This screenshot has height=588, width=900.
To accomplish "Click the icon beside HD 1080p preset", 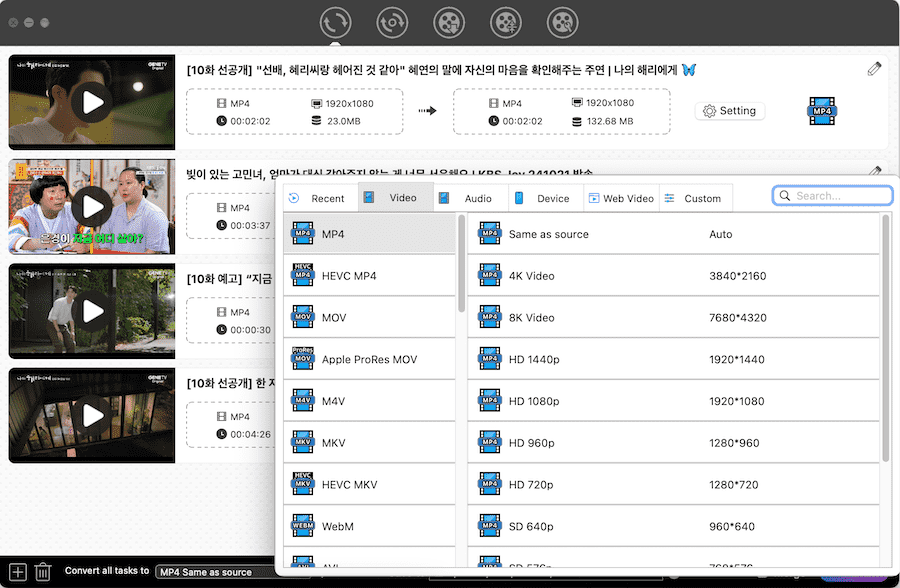I will point(490,400).
